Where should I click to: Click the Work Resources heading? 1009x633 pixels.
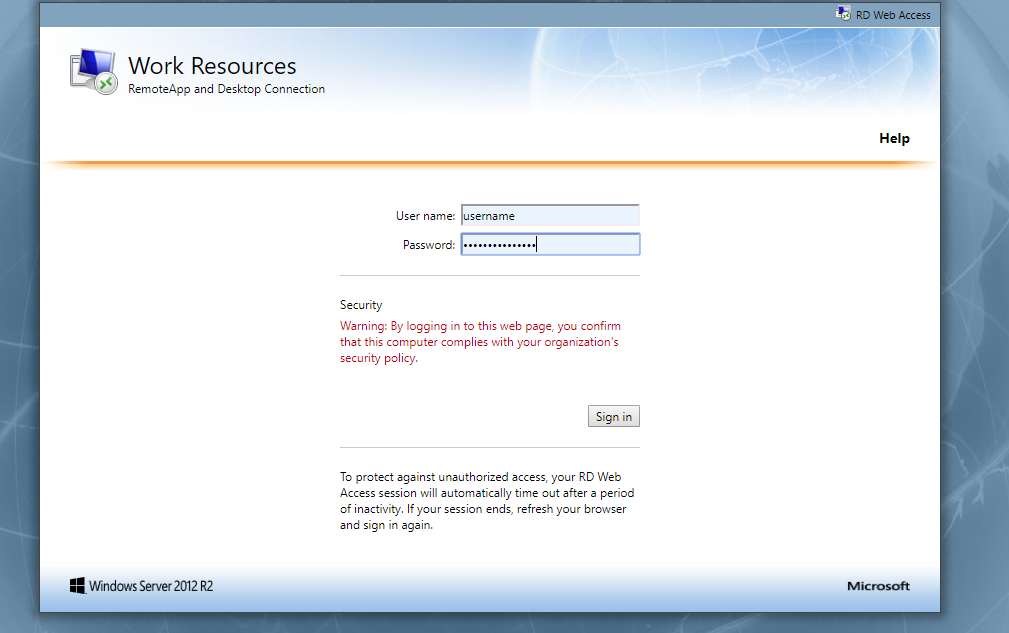pyautogui.click(x=212, y=66)
